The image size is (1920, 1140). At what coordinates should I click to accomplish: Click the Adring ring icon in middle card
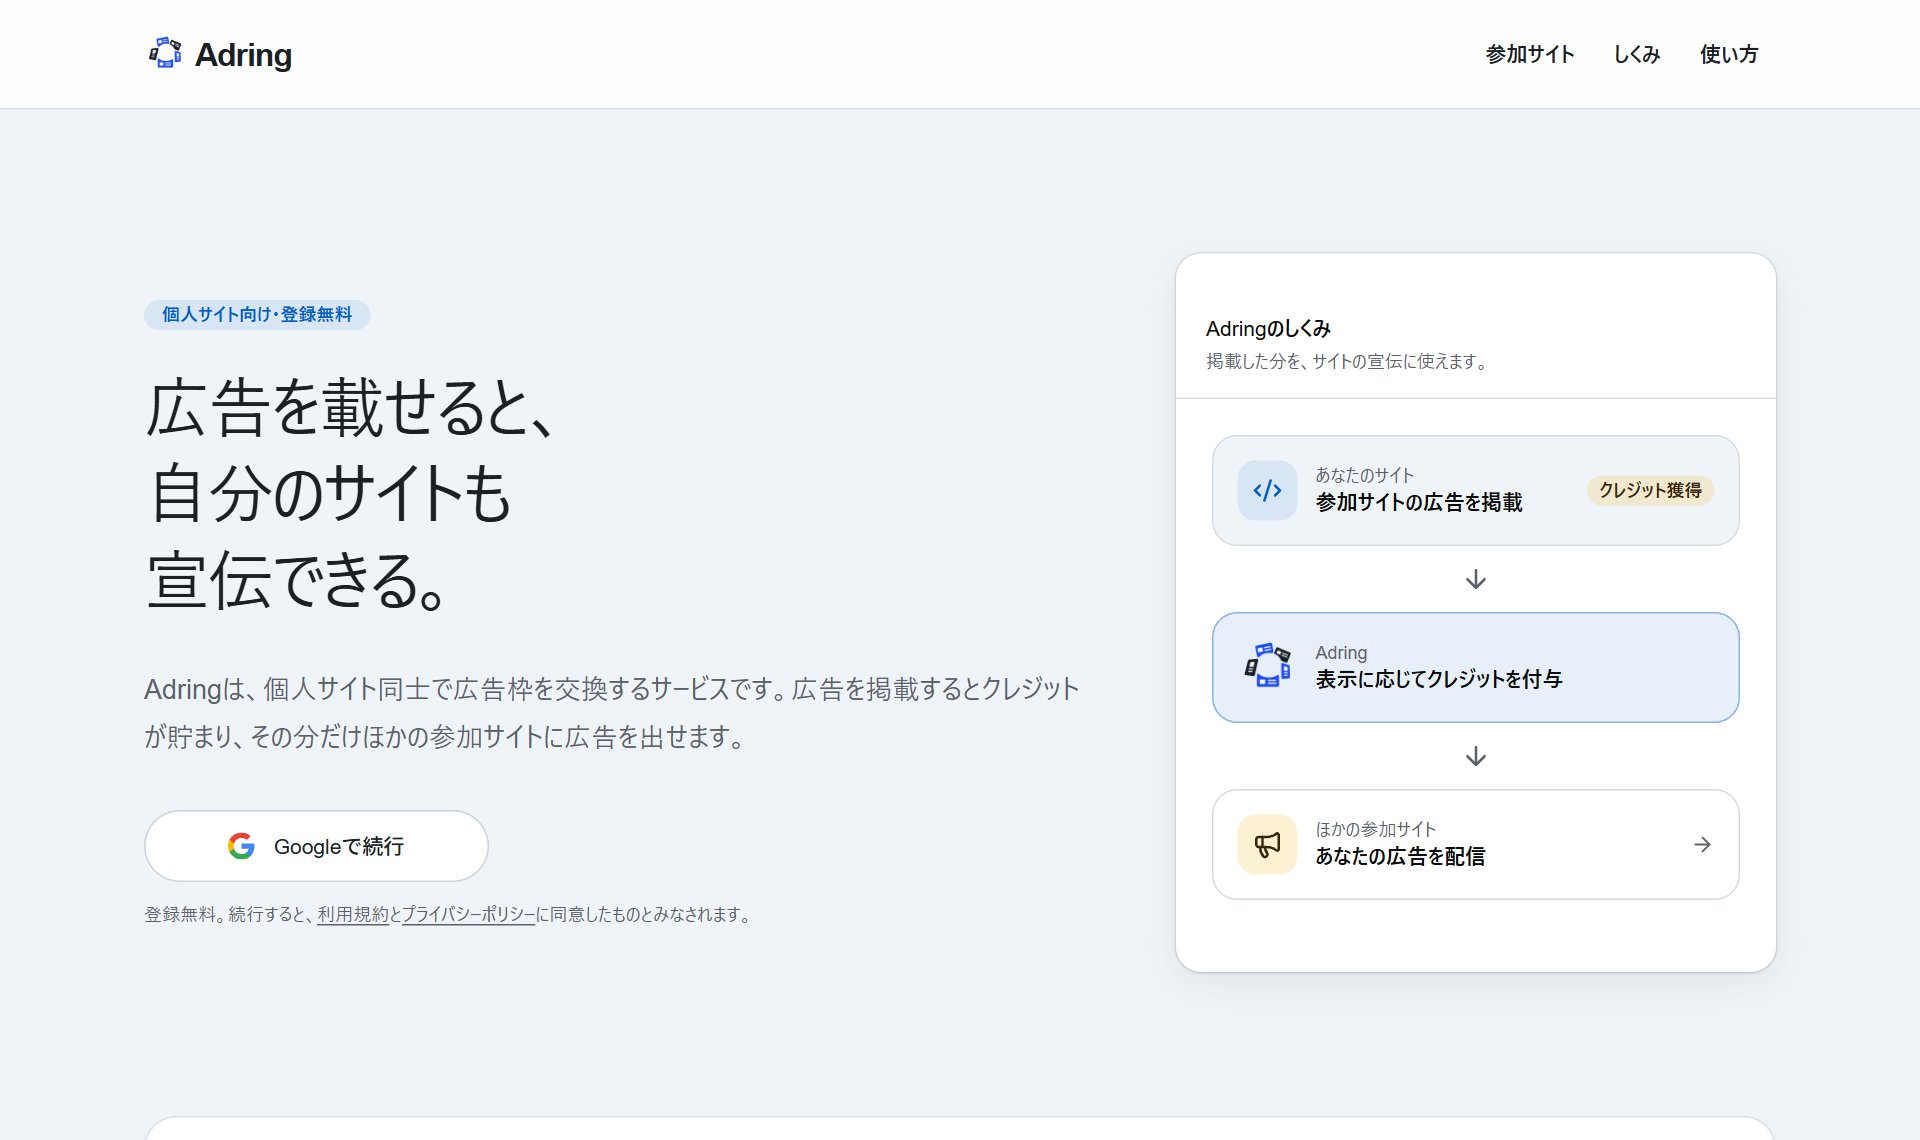click(1267, 666)
